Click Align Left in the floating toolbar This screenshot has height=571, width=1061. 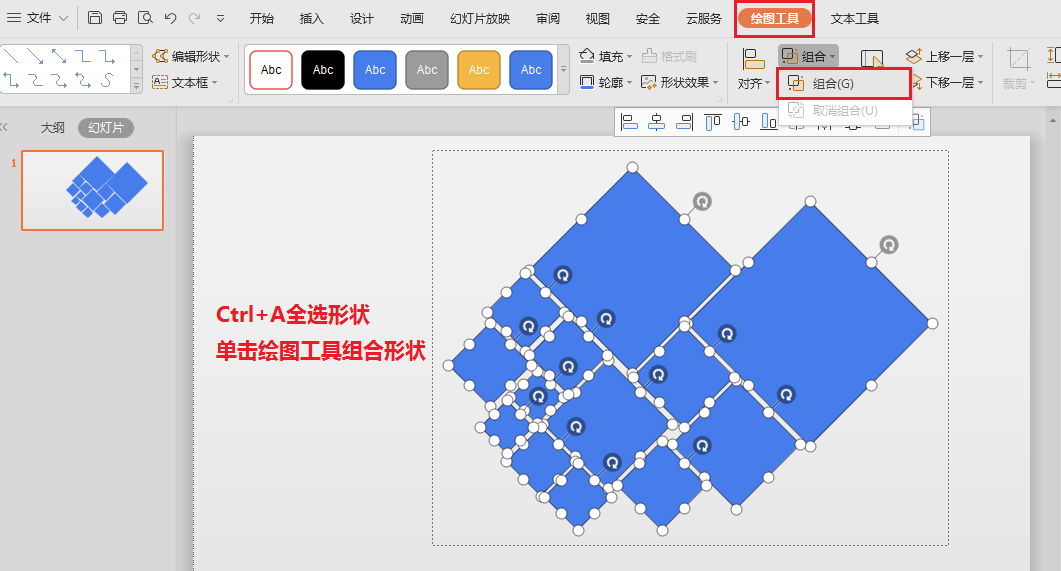tap(629, 122)
